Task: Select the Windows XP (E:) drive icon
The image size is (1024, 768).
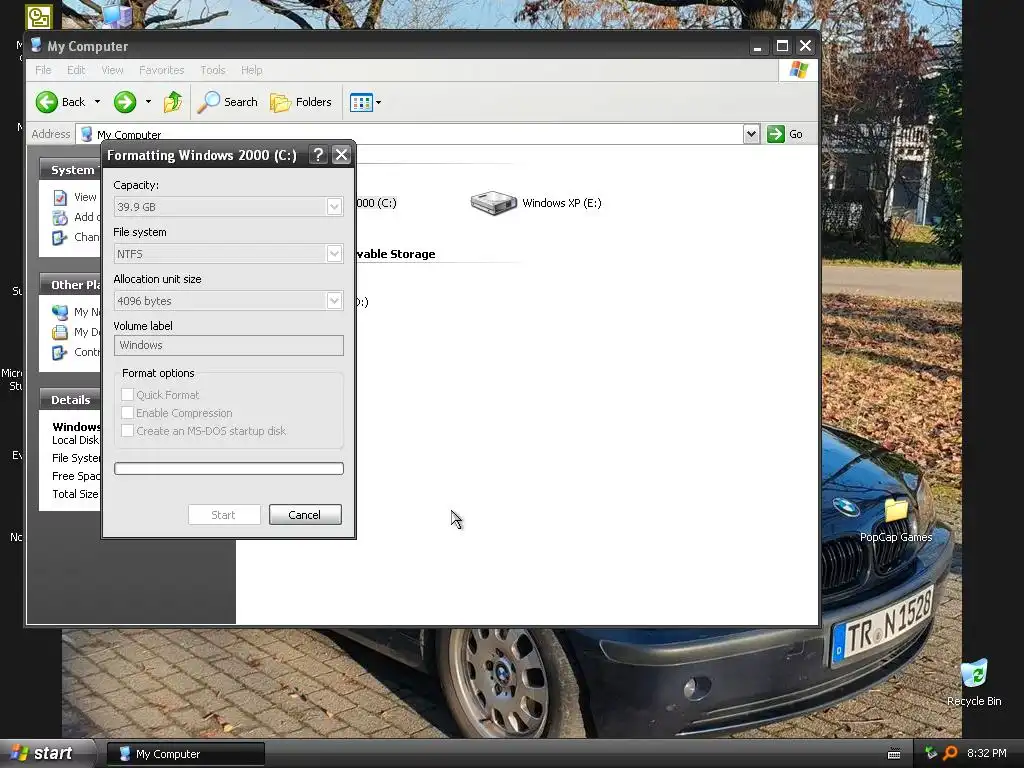Action: click(x=493, y=203)
